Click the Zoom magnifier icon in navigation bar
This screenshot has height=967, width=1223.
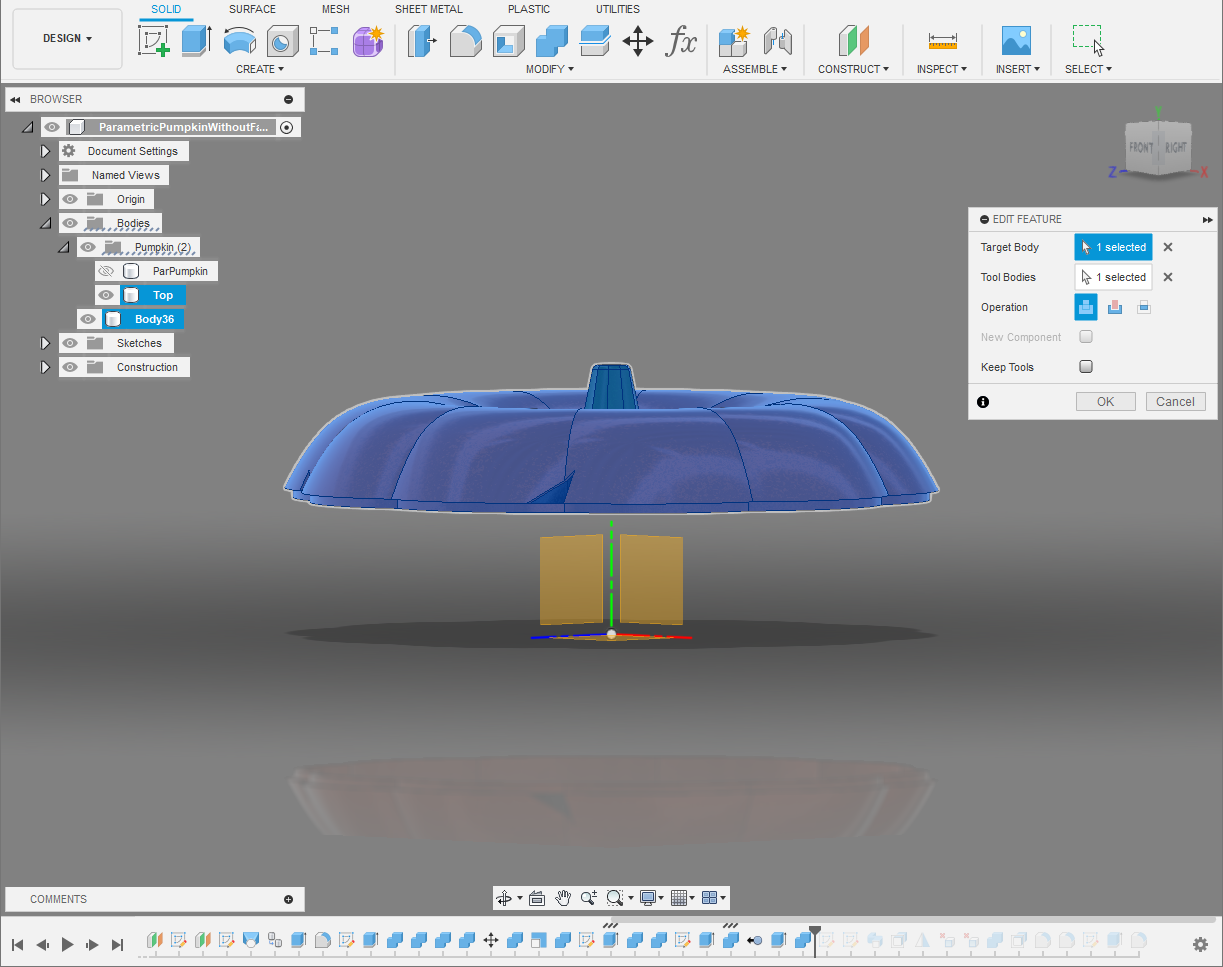click(x=589, y=898)
